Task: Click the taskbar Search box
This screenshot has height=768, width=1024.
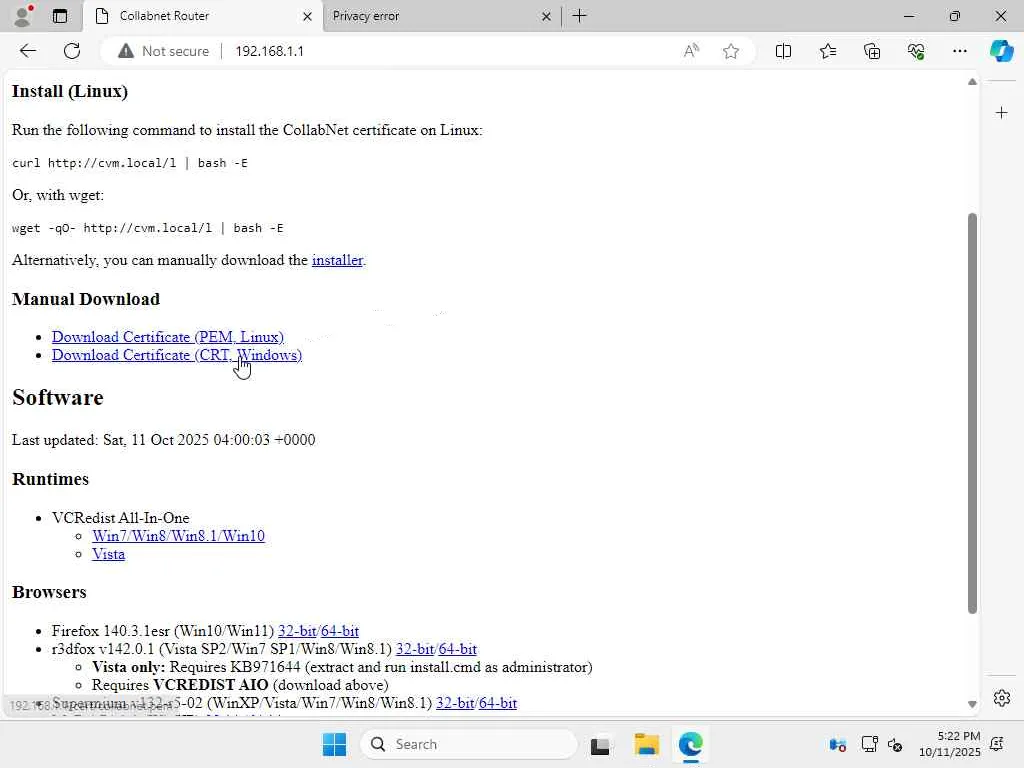Action: (469, 744)
